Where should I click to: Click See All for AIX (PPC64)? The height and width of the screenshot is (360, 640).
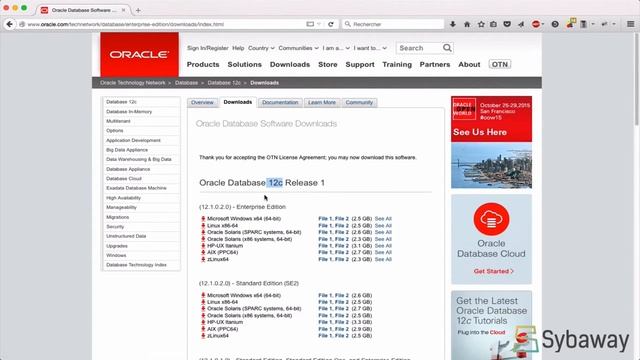pos(383,253)
